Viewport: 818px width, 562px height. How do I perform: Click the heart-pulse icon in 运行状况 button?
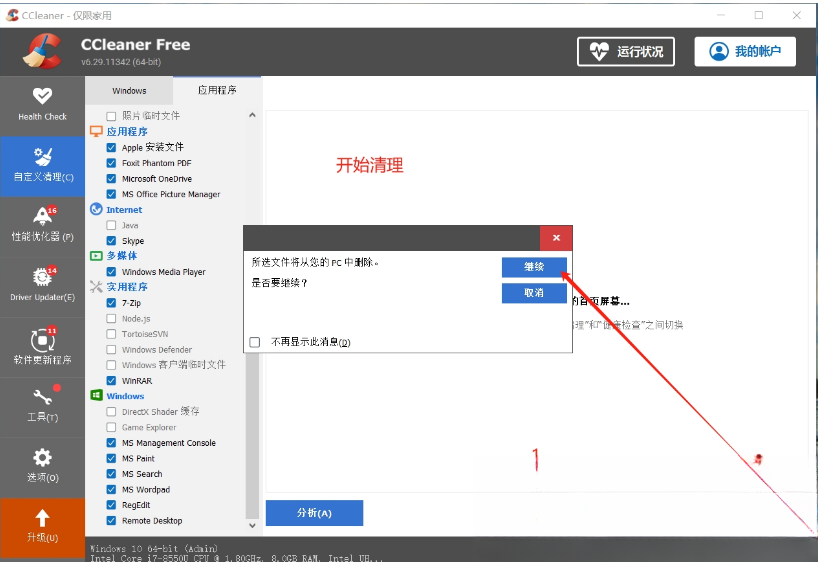click(x=599, y=51)
